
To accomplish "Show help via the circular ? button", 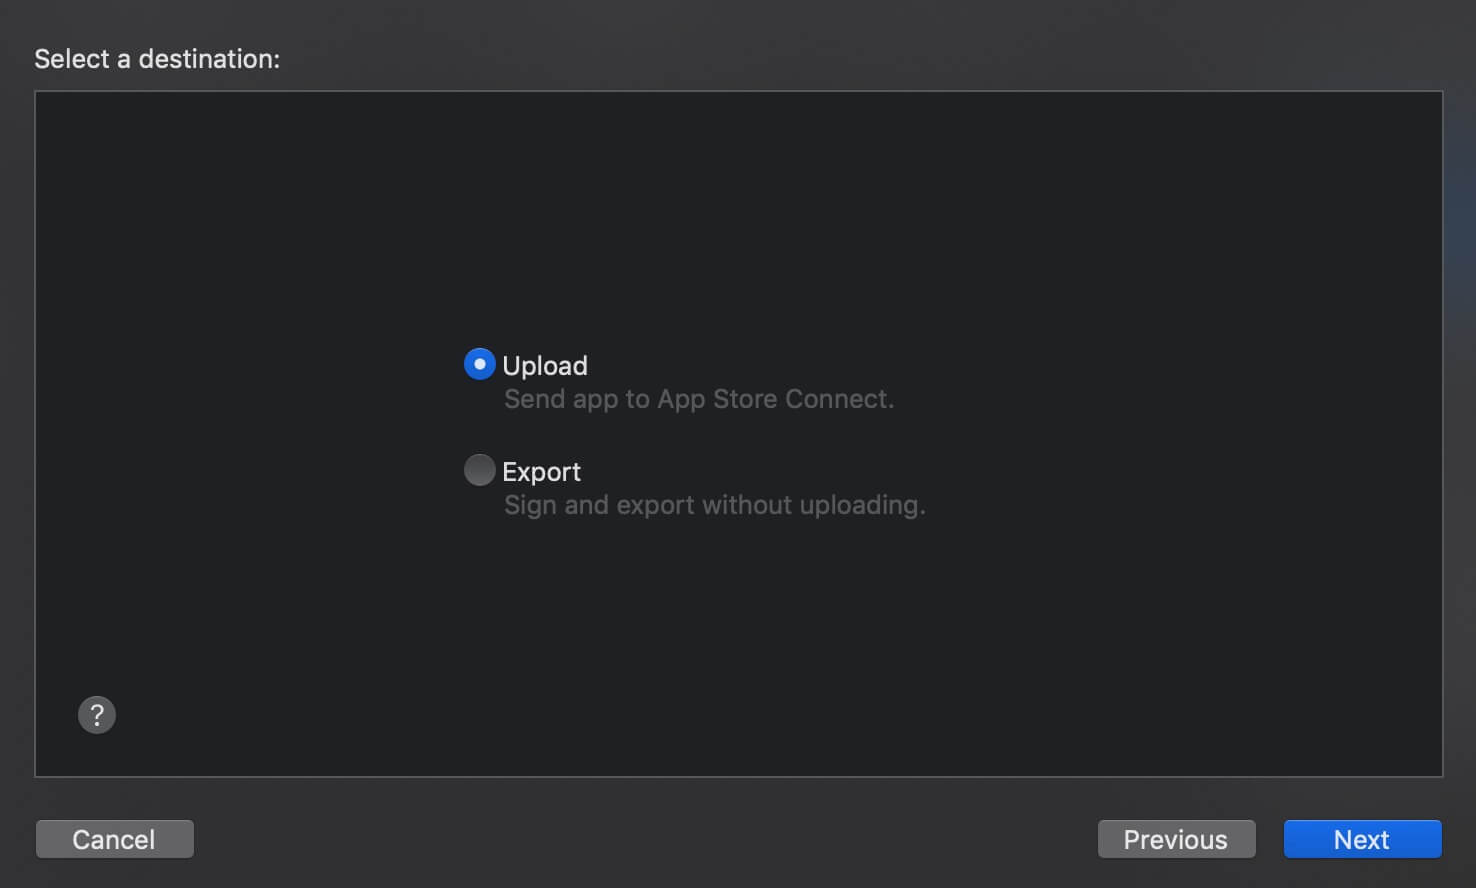I will click(97, 715).
